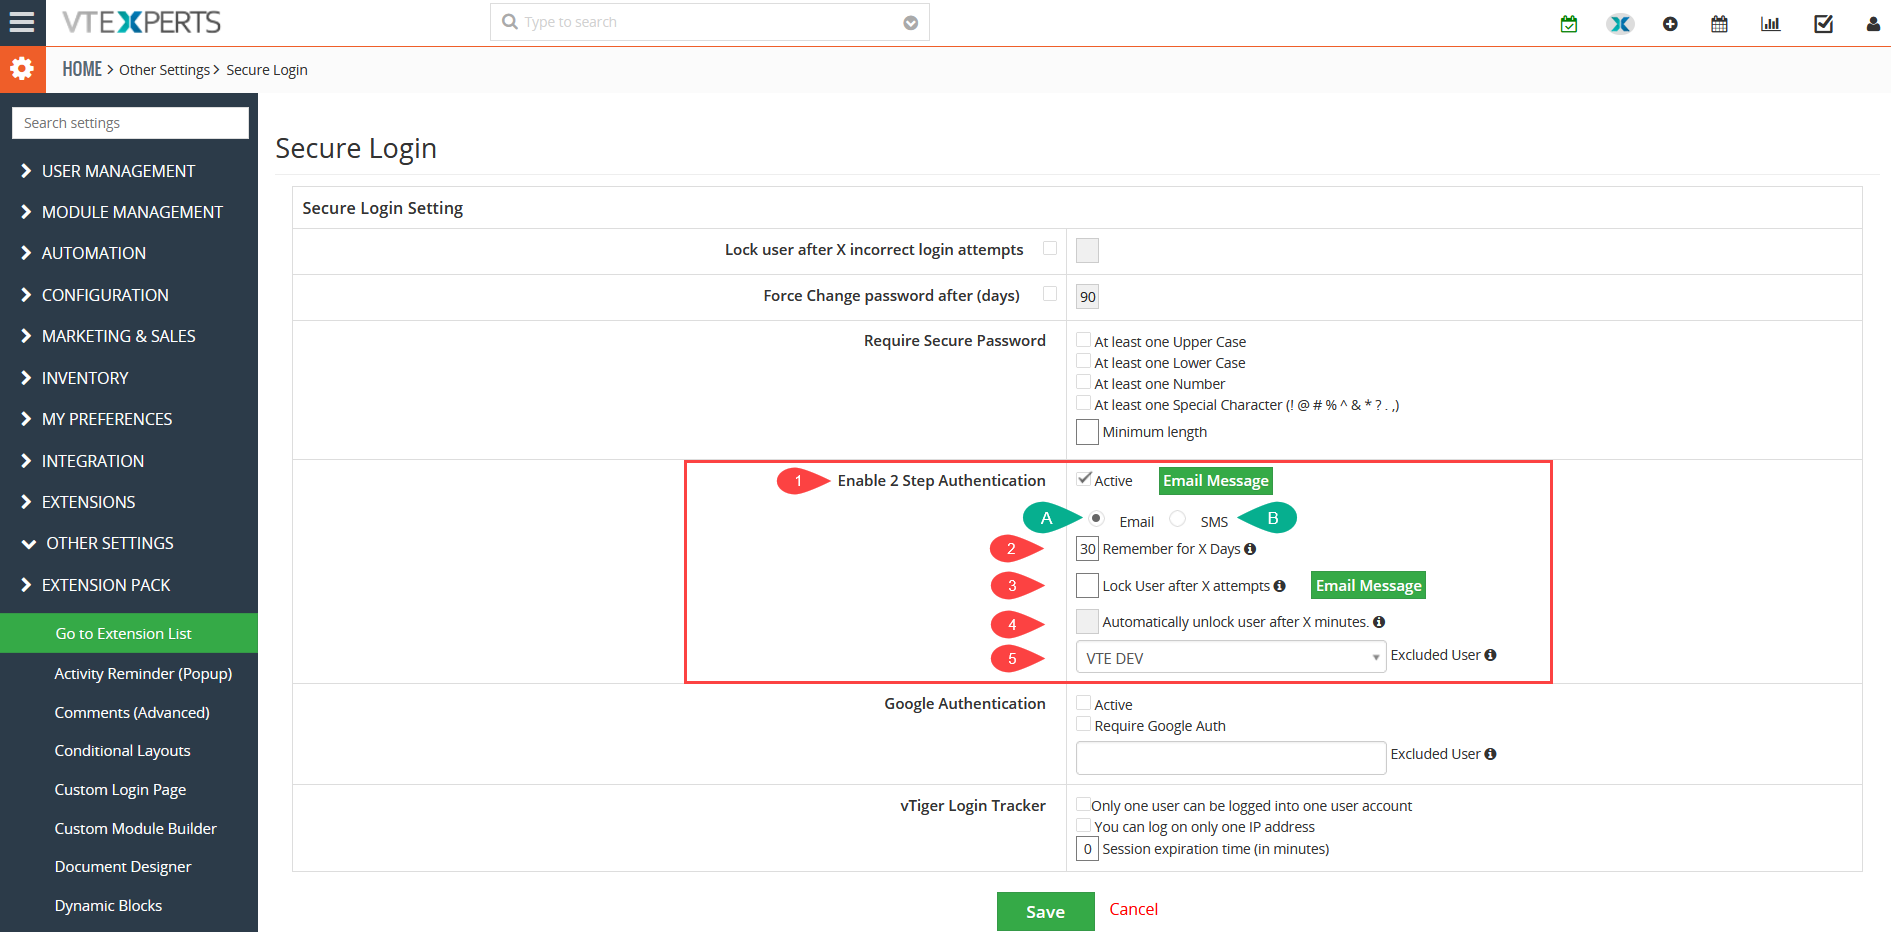Image resolution: width=1891 pixels, height=932 pixels.
Task: Open the hamburger menu icon
Action: point(22,22)
